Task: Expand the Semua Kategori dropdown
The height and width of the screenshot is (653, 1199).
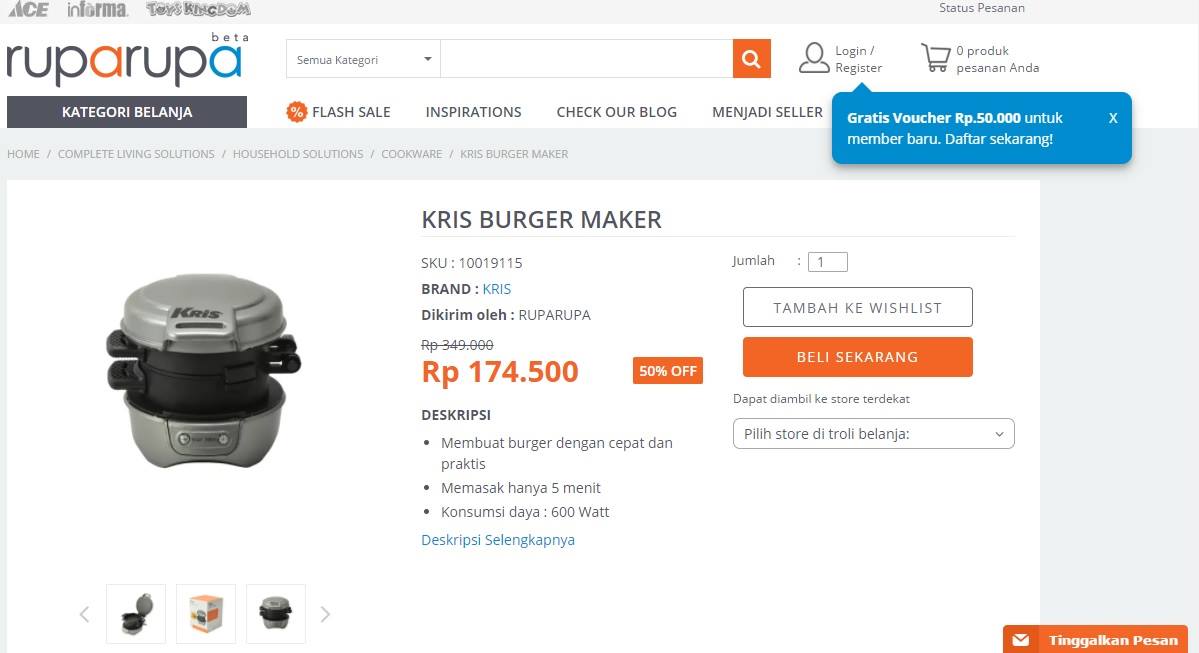Action: [363, 59]
